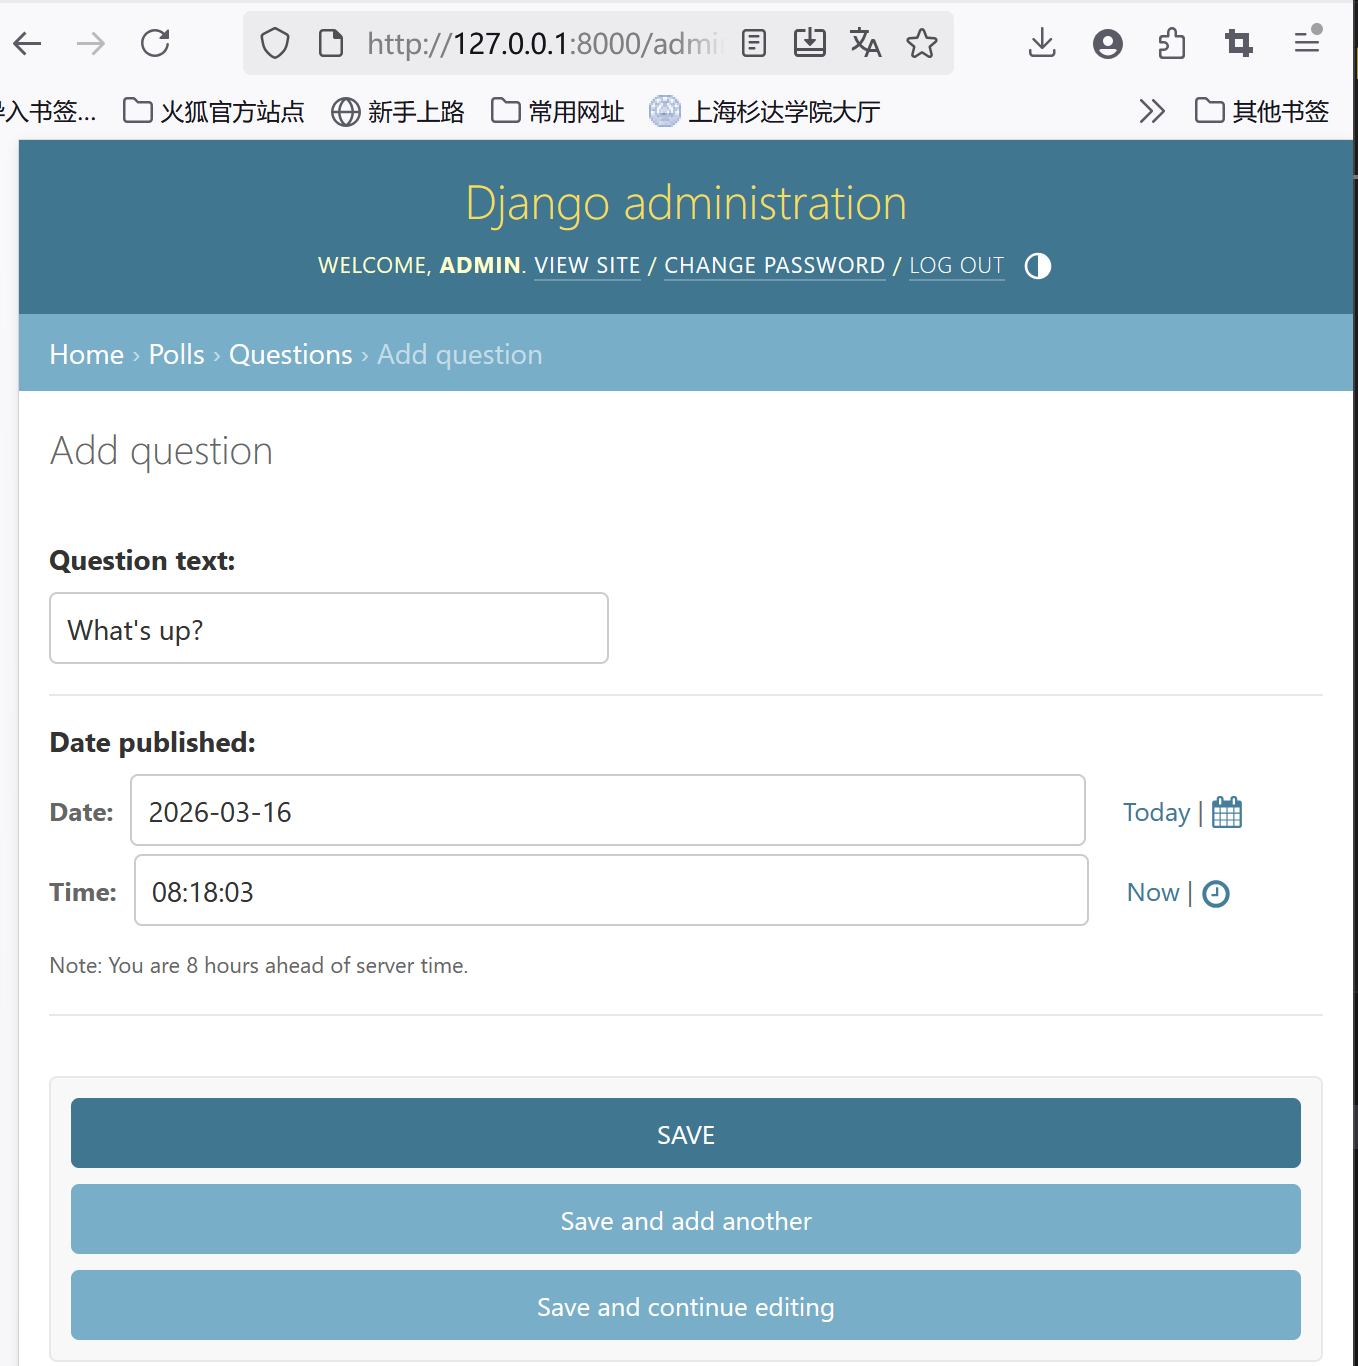Click the Today shortcut link
This screenshot has height=1366, width=1358.
point(1156,812)
